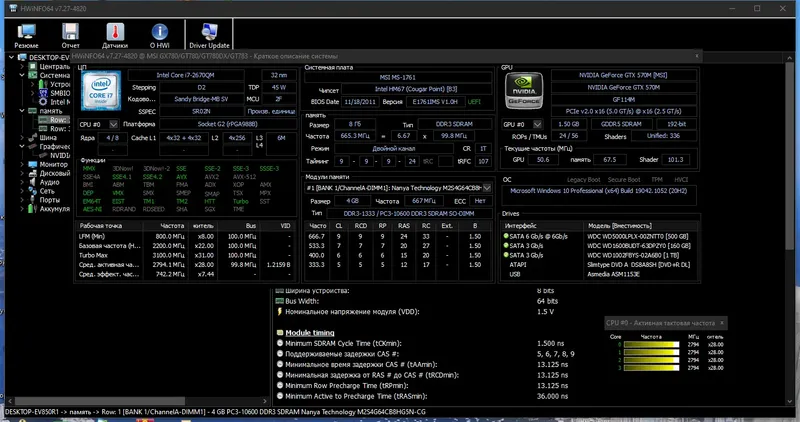The height and width of the screenshot is (422, 800).
Task: Launch the Driver Update toolbar icon
Action: 209,36
